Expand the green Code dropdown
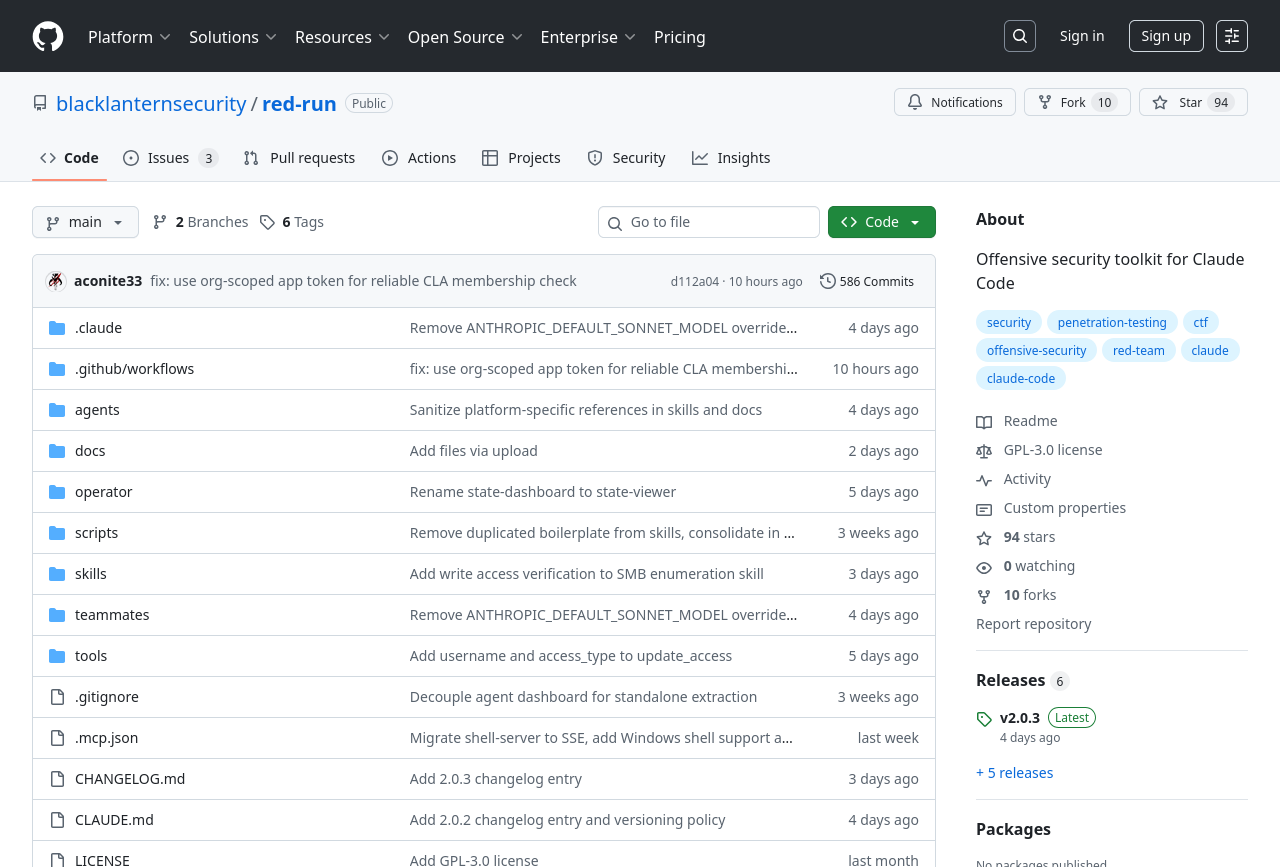The image size is (1280, 867). pyautogui.click(x=881, y=222)
